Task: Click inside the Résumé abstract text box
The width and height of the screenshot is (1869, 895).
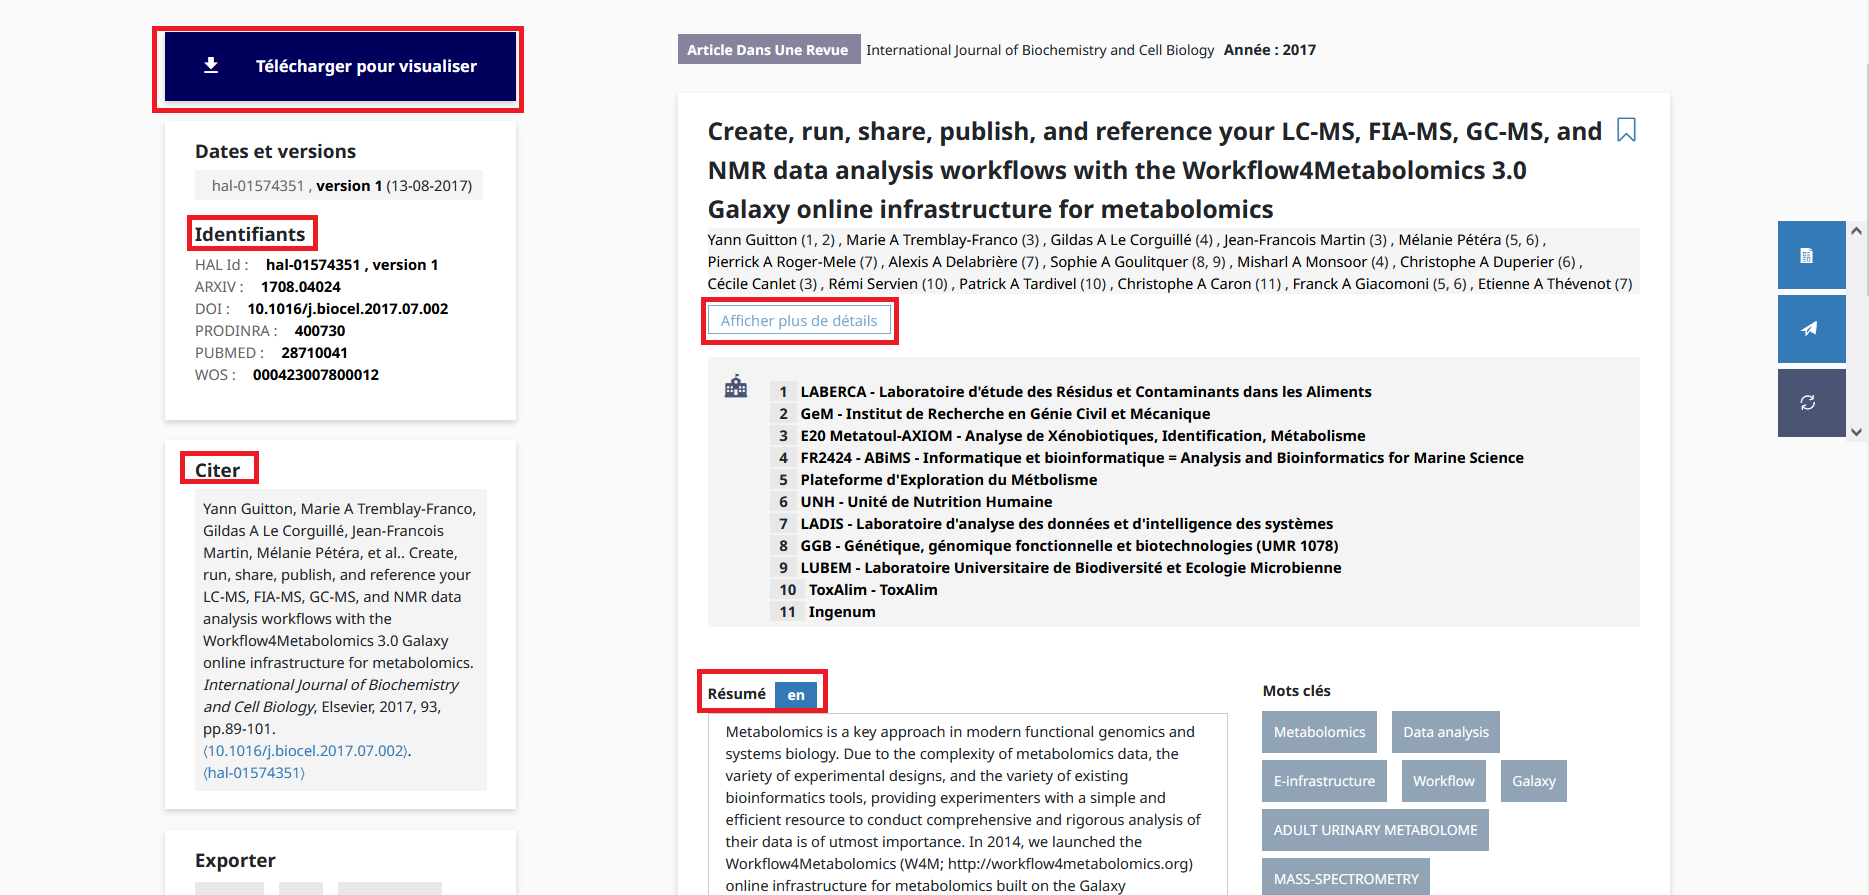Action: click(968, 805)
